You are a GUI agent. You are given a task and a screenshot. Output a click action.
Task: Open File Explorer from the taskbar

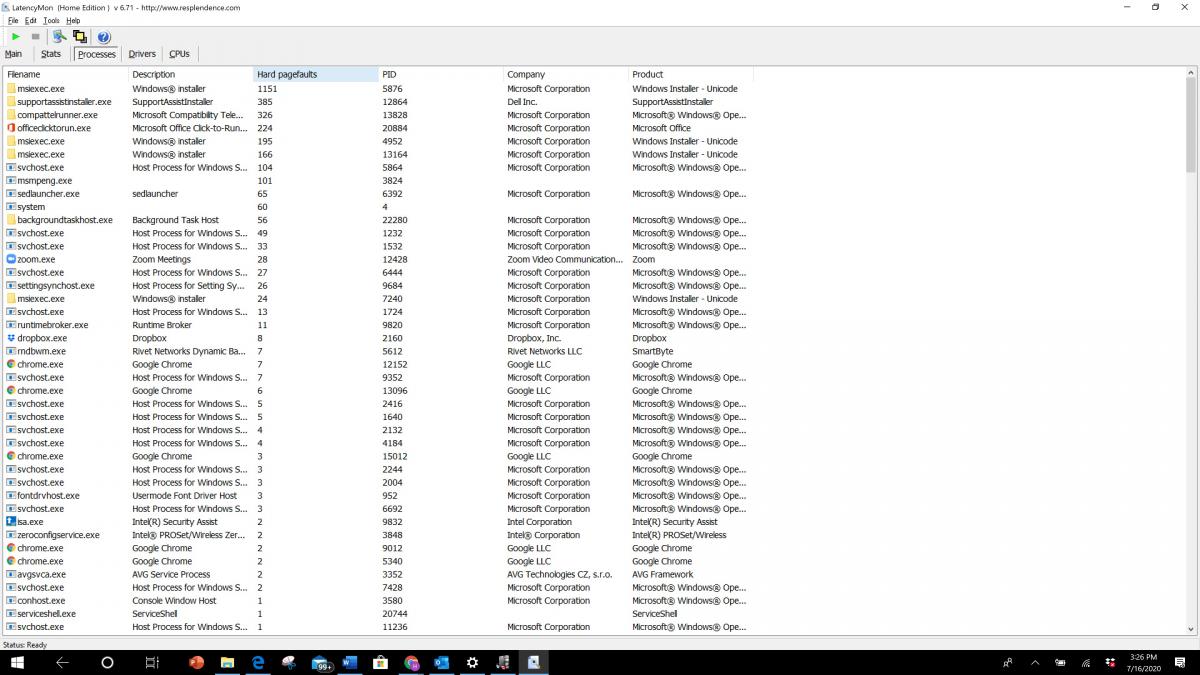227,662
